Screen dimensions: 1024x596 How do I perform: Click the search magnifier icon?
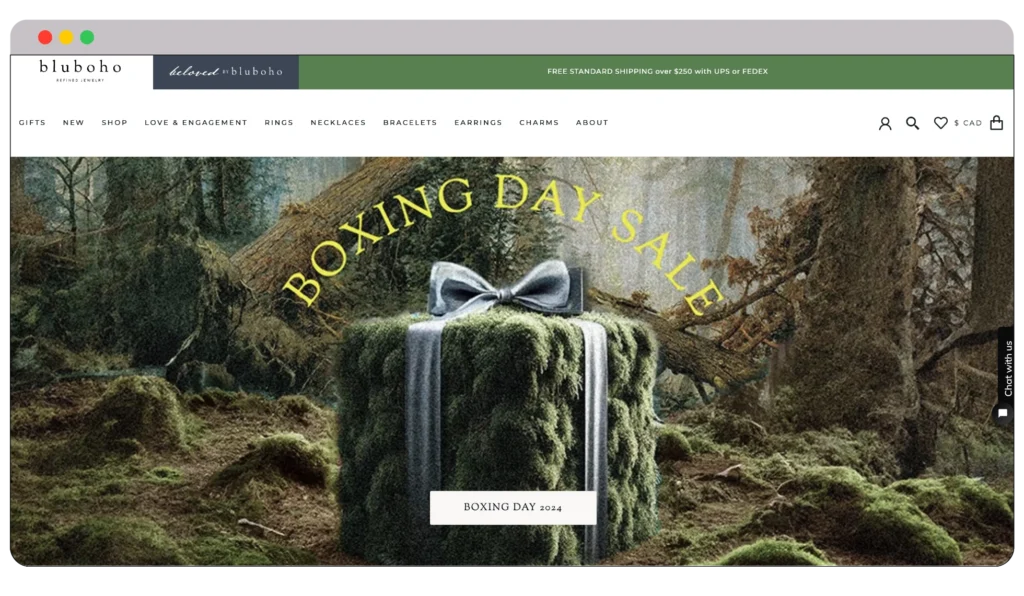click(912, 123)
